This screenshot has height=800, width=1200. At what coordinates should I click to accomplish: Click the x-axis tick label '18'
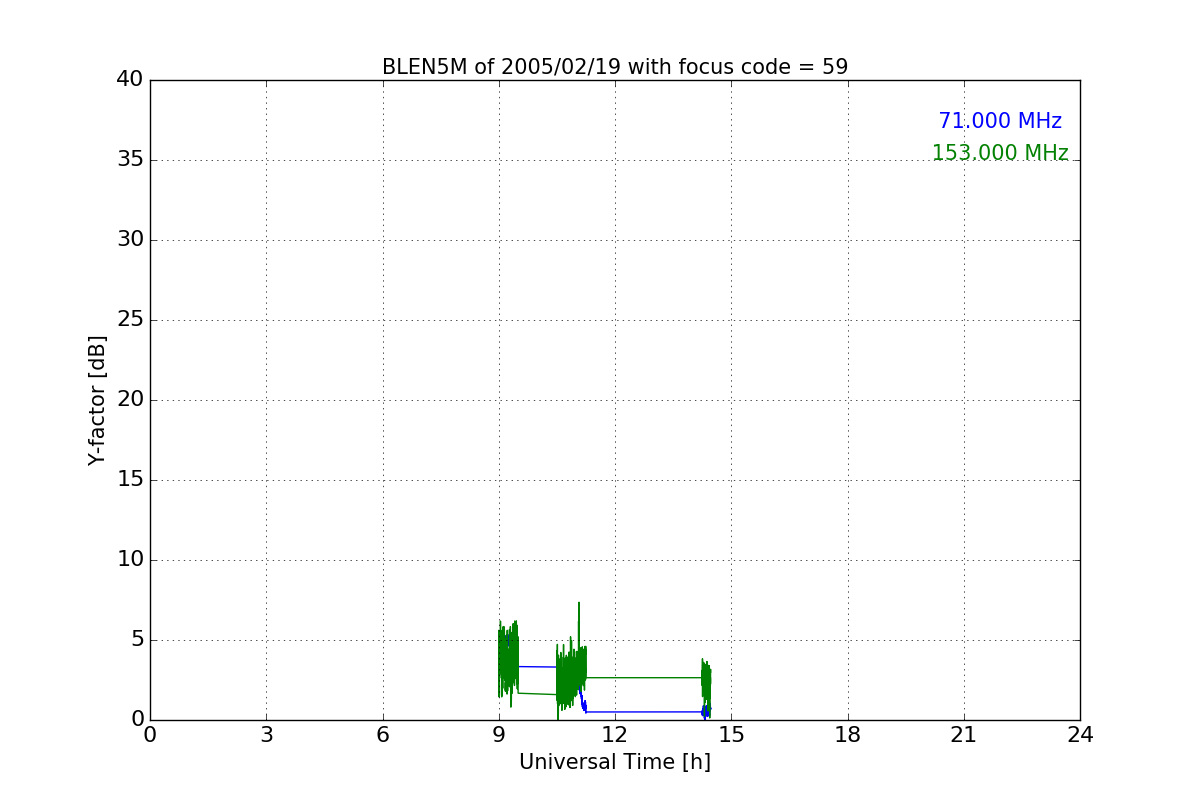[848, 735]
